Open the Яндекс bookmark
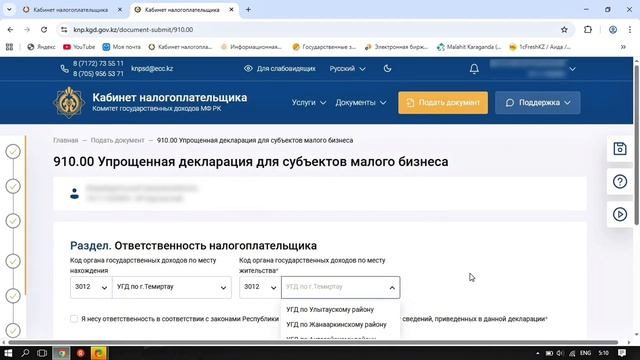Screen dimensions: 640x360 (x=41, y=47)
